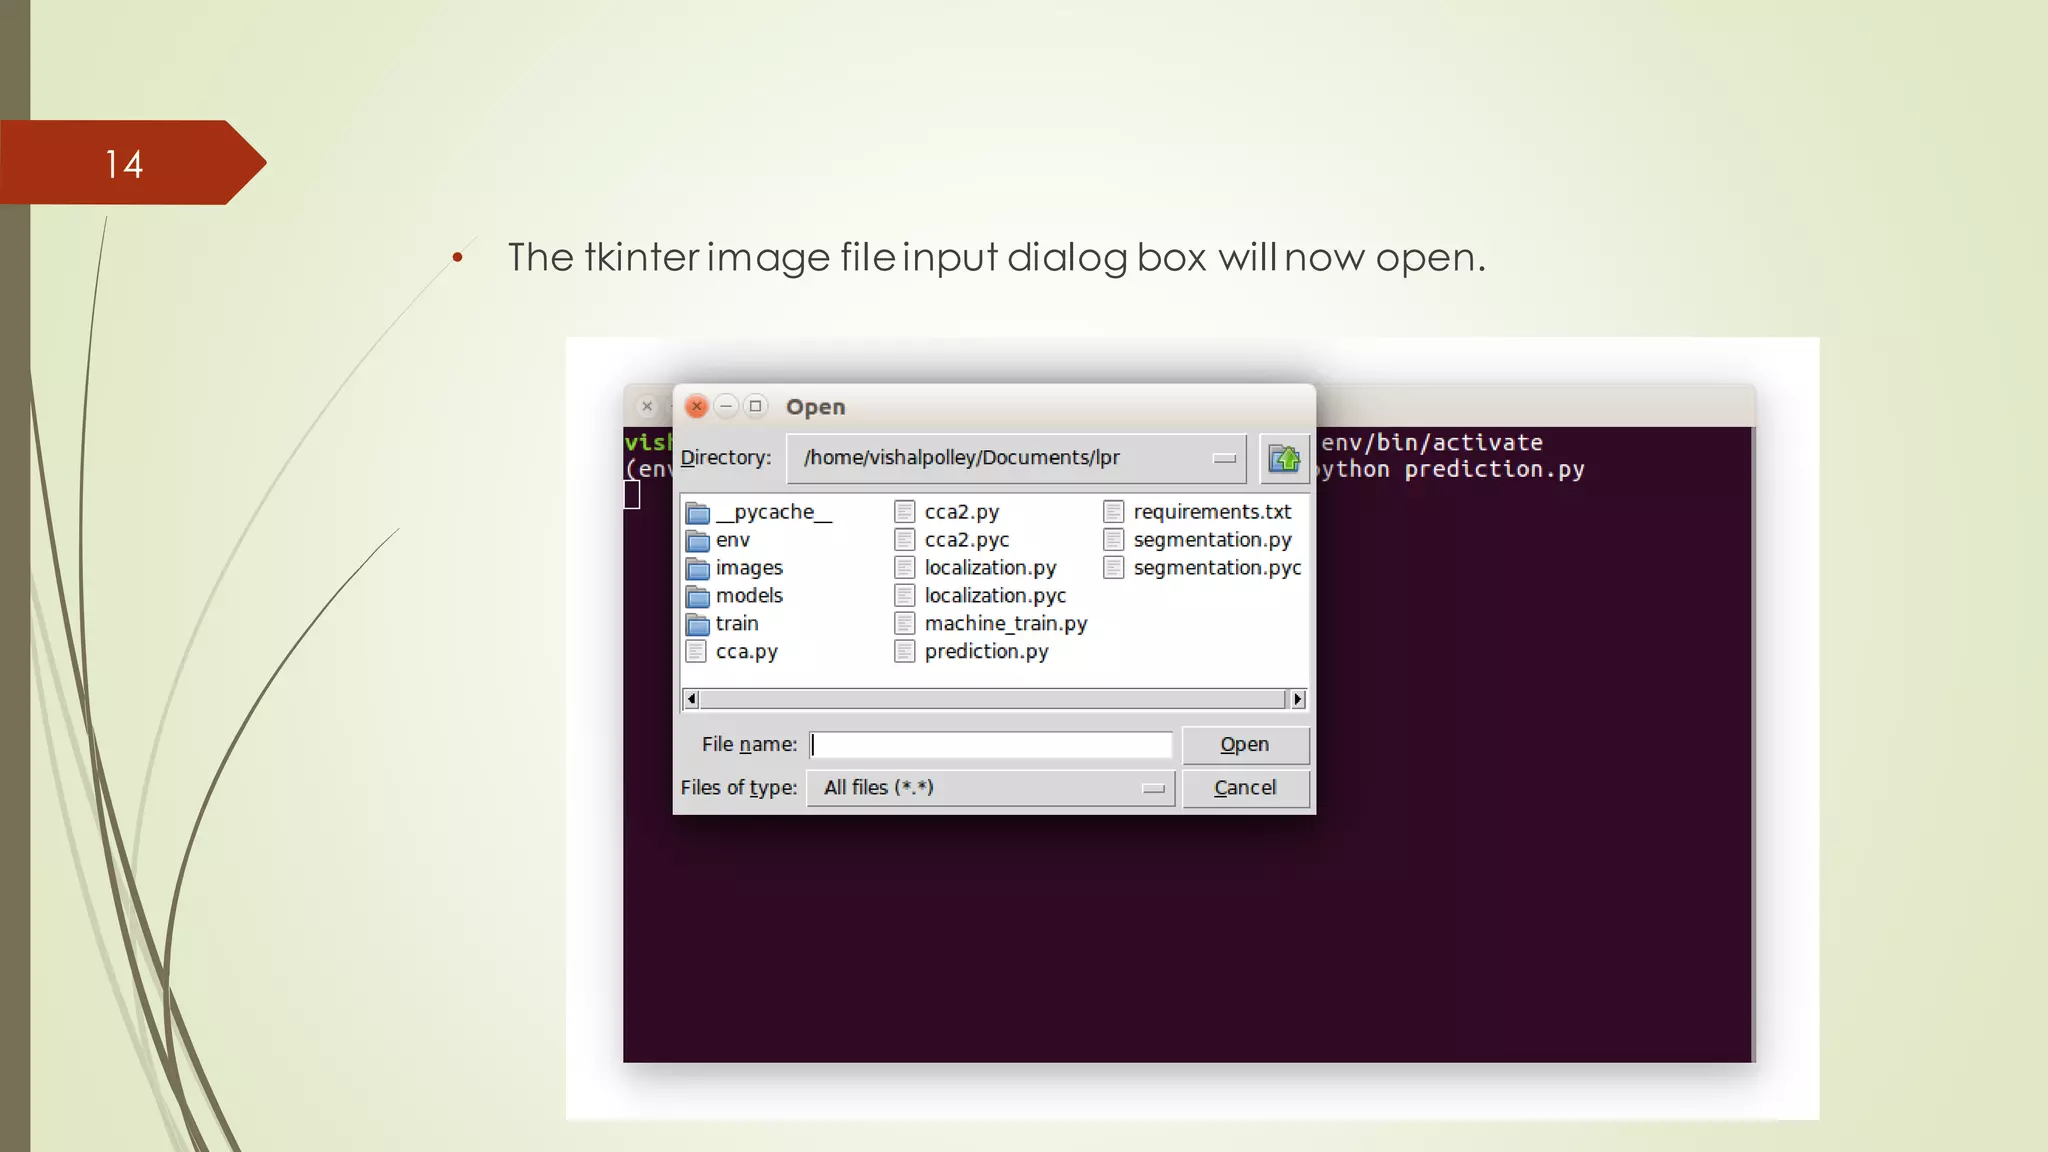The image size is (2048, 1152).
Task: Close the Open dialog window
Action: [697, 406]
